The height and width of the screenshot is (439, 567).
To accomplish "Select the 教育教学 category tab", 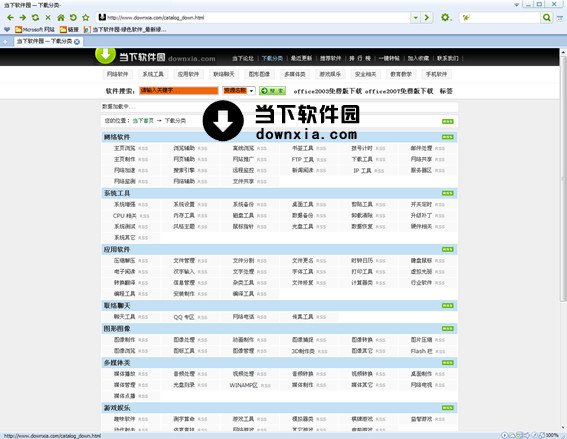I will [x=401, y=74].
